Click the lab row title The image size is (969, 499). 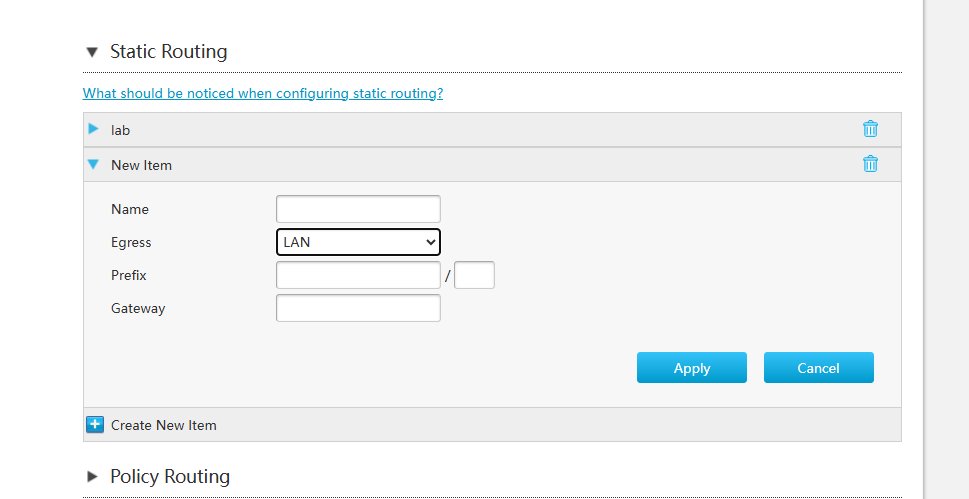(x=121, y=130)
